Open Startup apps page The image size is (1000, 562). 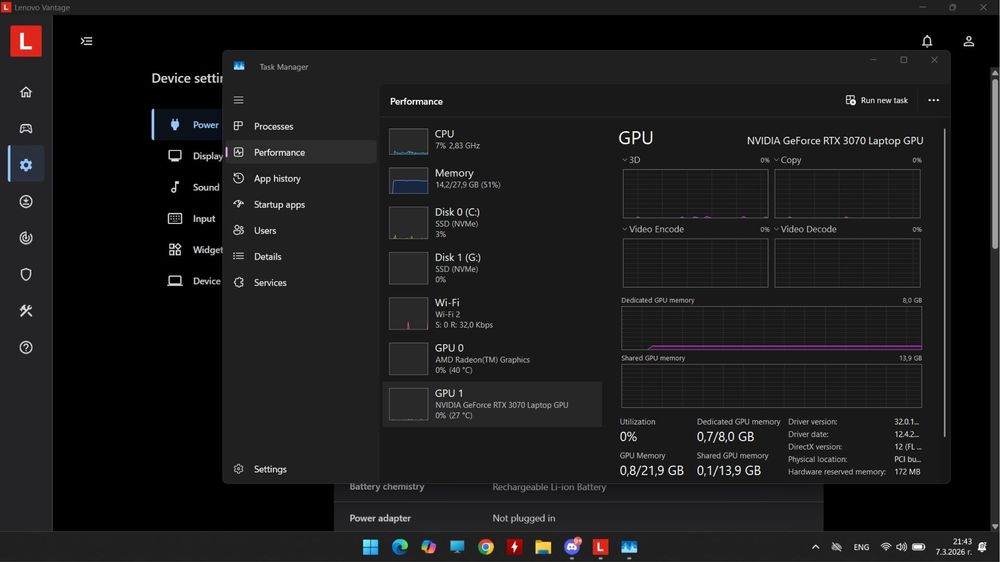[300, 205]
